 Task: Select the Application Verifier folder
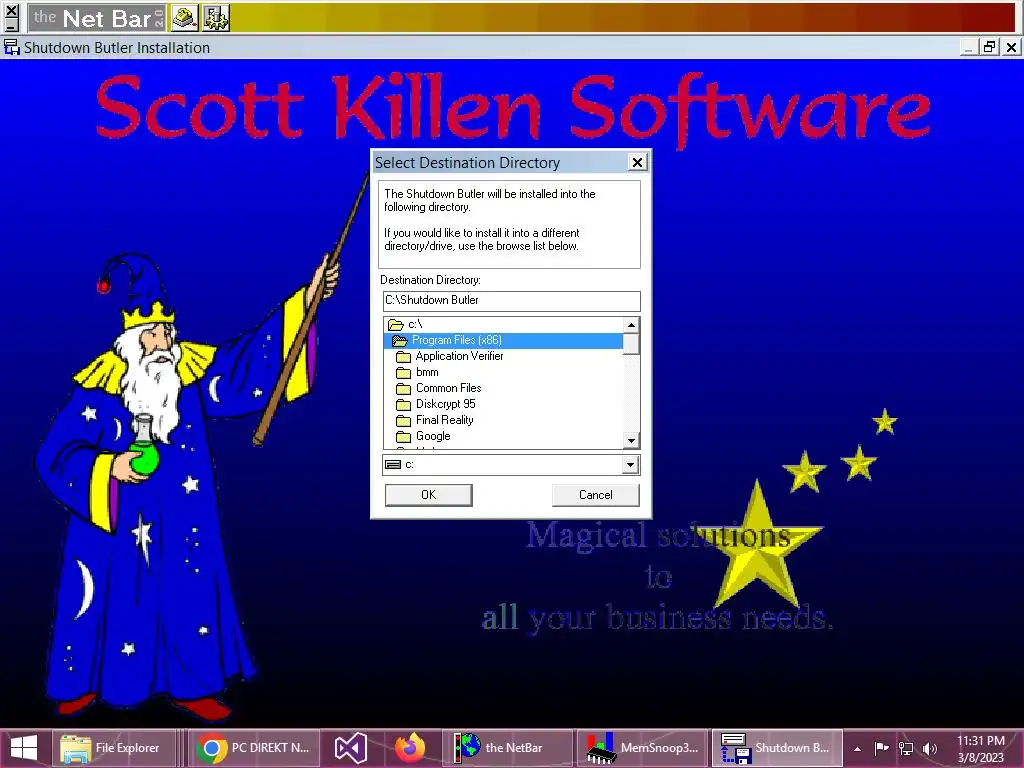point(503,356)
